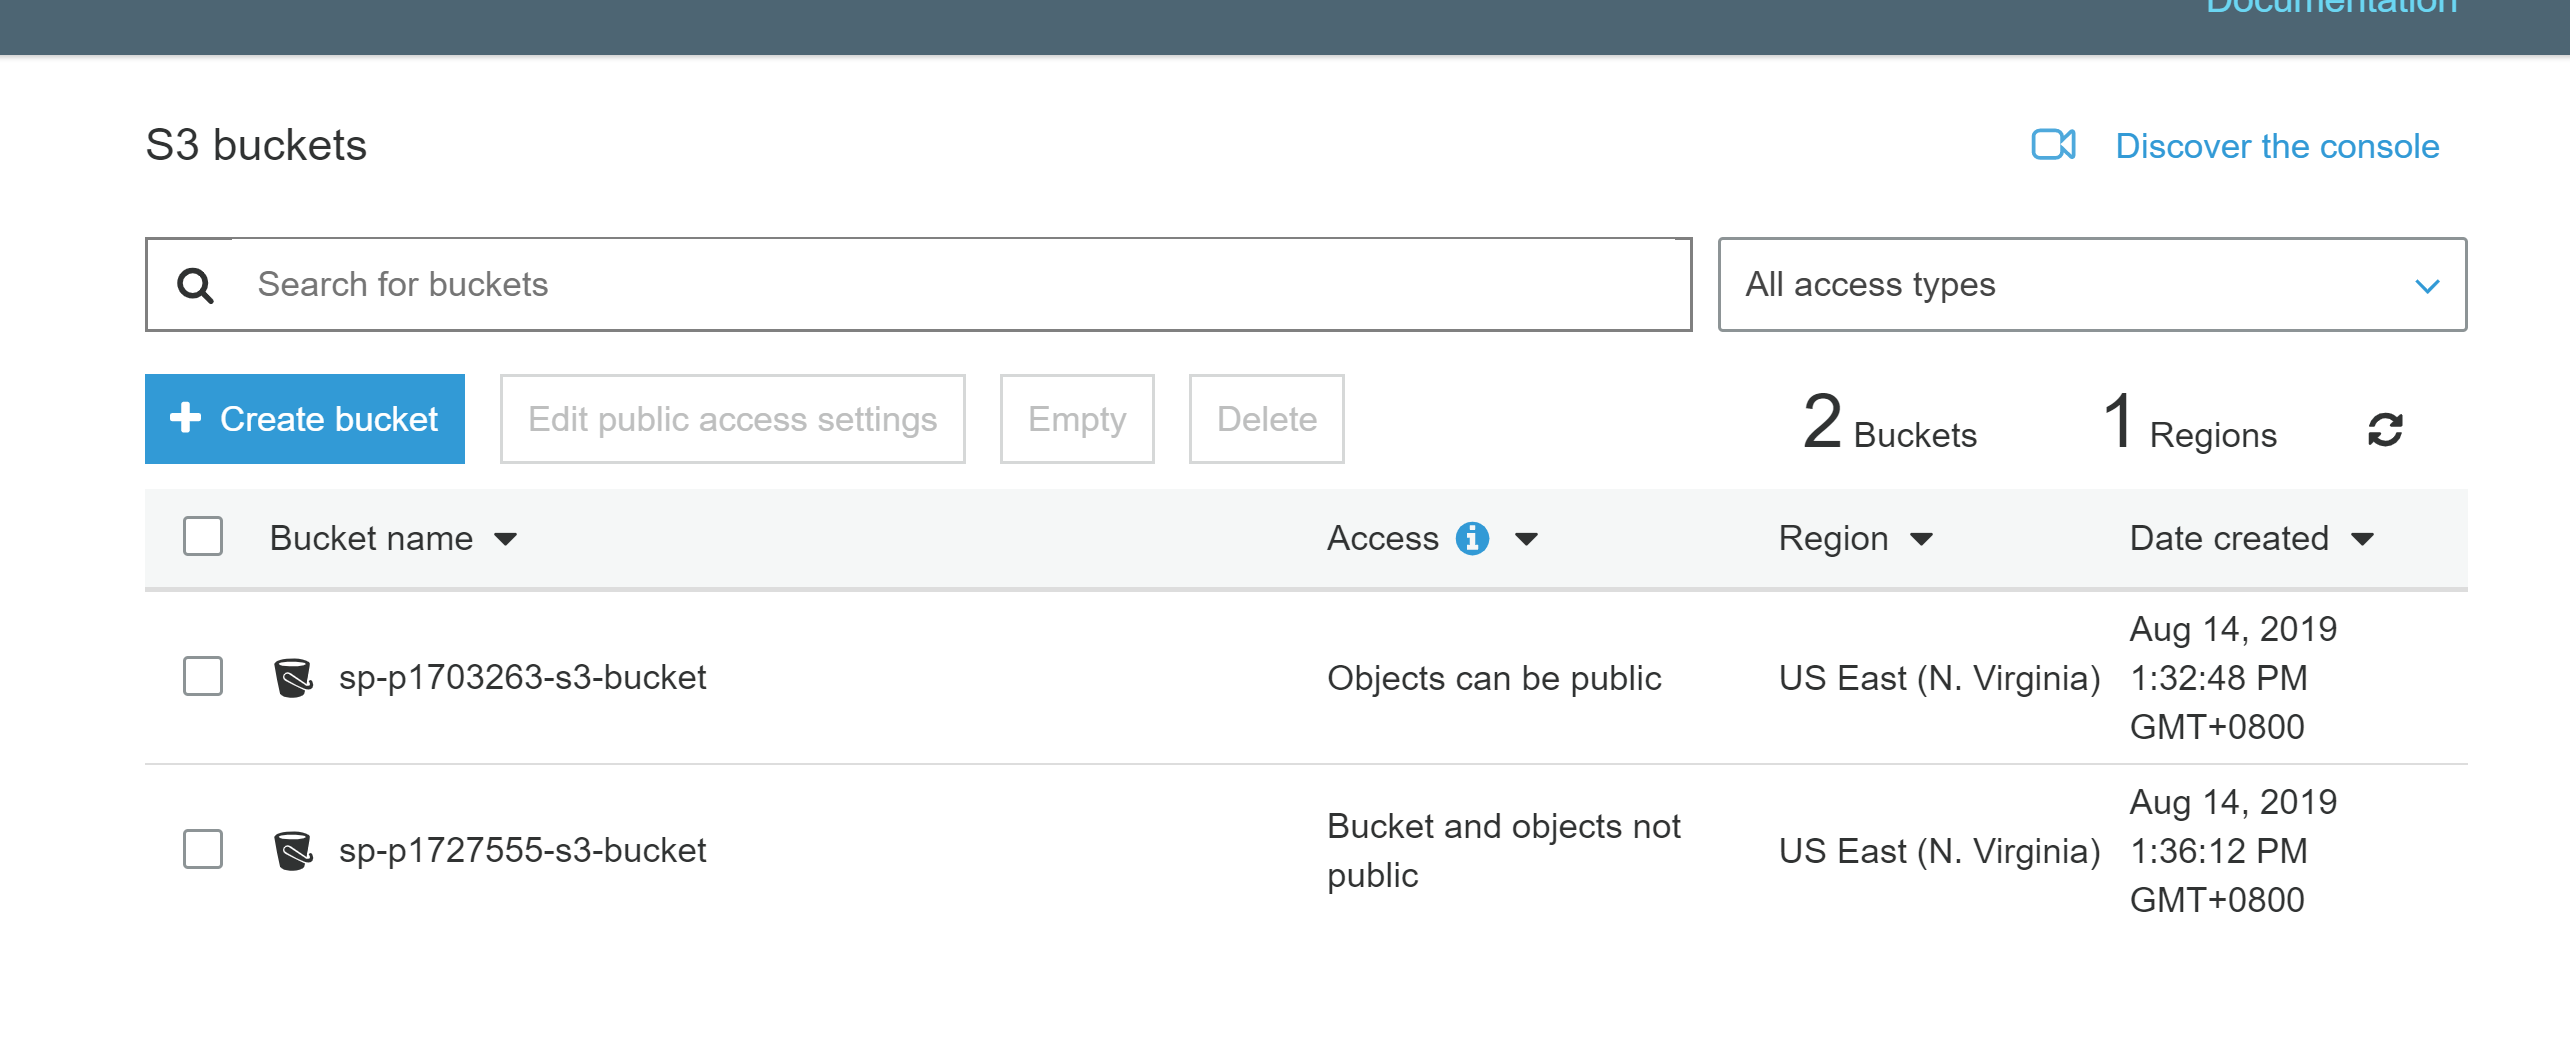Click bucket icon for sp-p1727555-s3-bucket
Image resolution: width=2570 pixels, height=1062 pixels.
click(293, 850)
